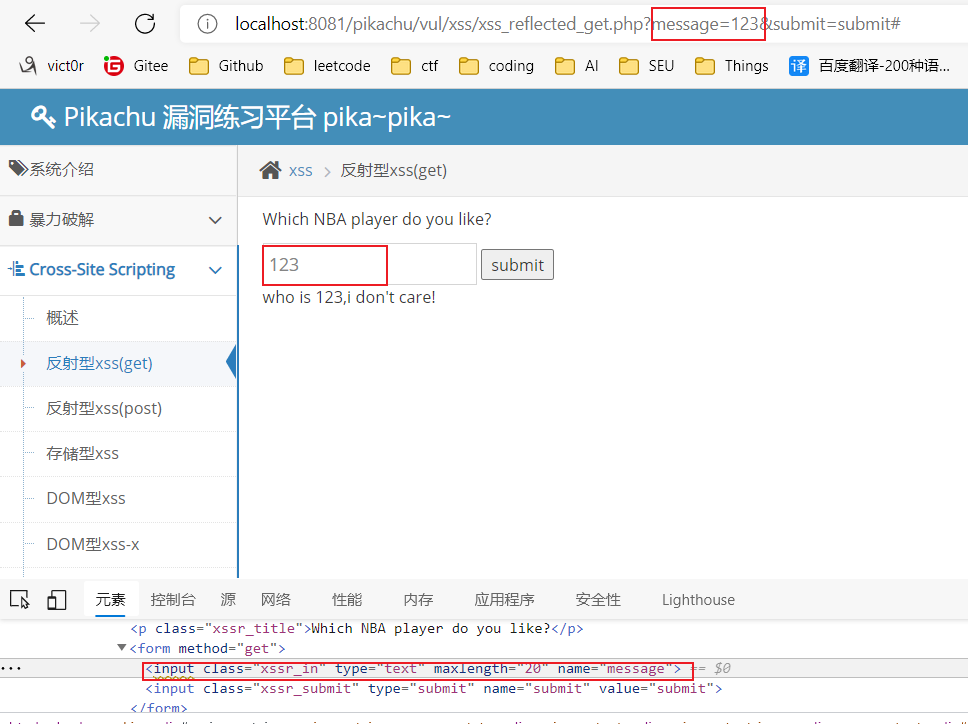
Task: Open the 存储型xss sidebar link
Action: pyautogui.click(x=83, y=453)
